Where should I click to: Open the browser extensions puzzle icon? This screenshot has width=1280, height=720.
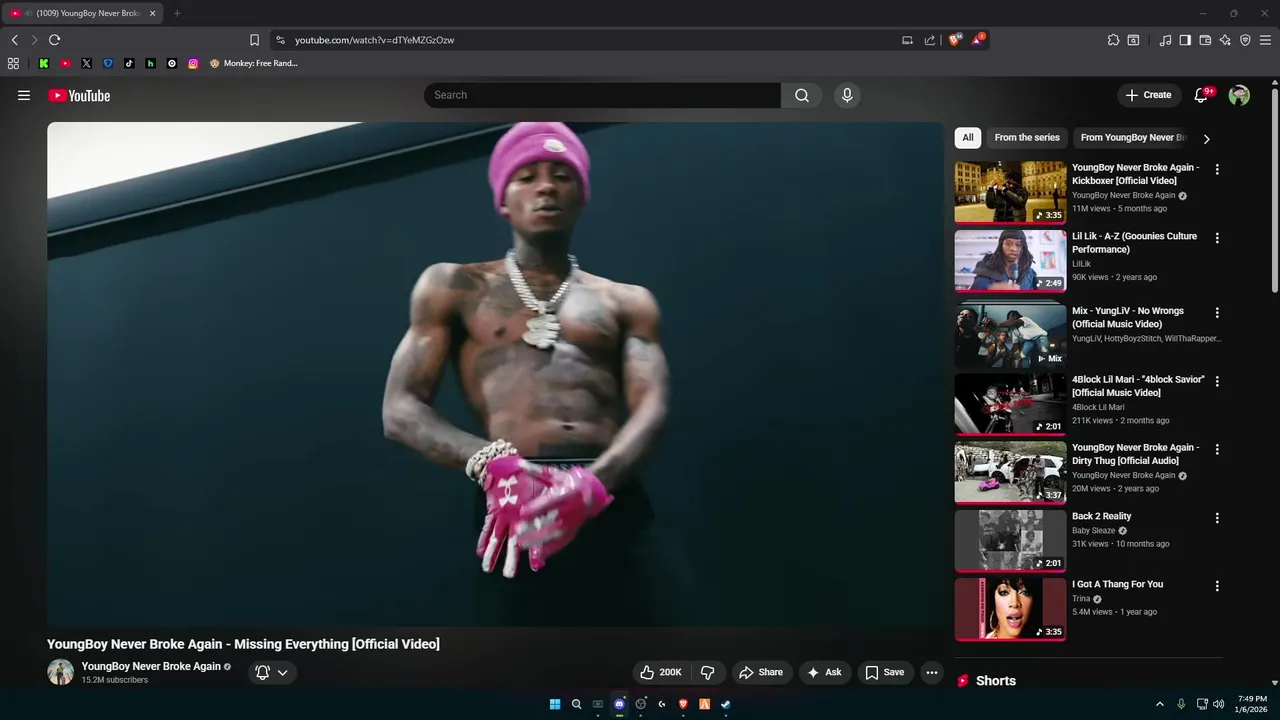click(x=1113, y=40)
